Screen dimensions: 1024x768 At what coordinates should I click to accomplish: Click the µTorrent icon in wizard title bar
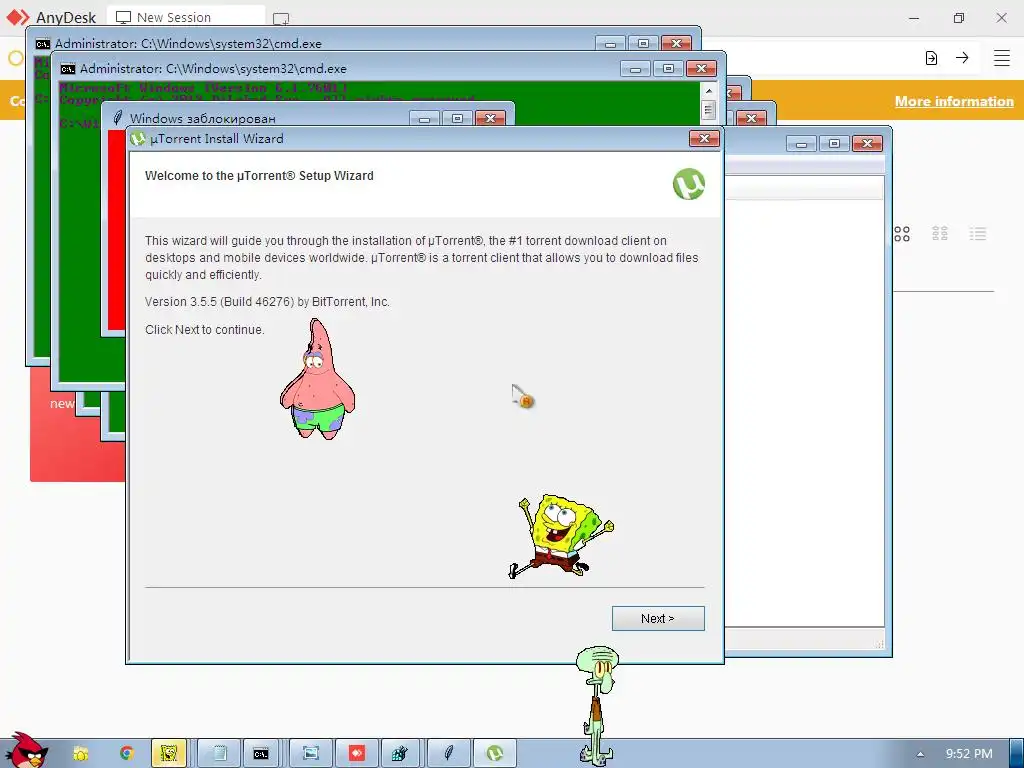(x=138, y=138)
